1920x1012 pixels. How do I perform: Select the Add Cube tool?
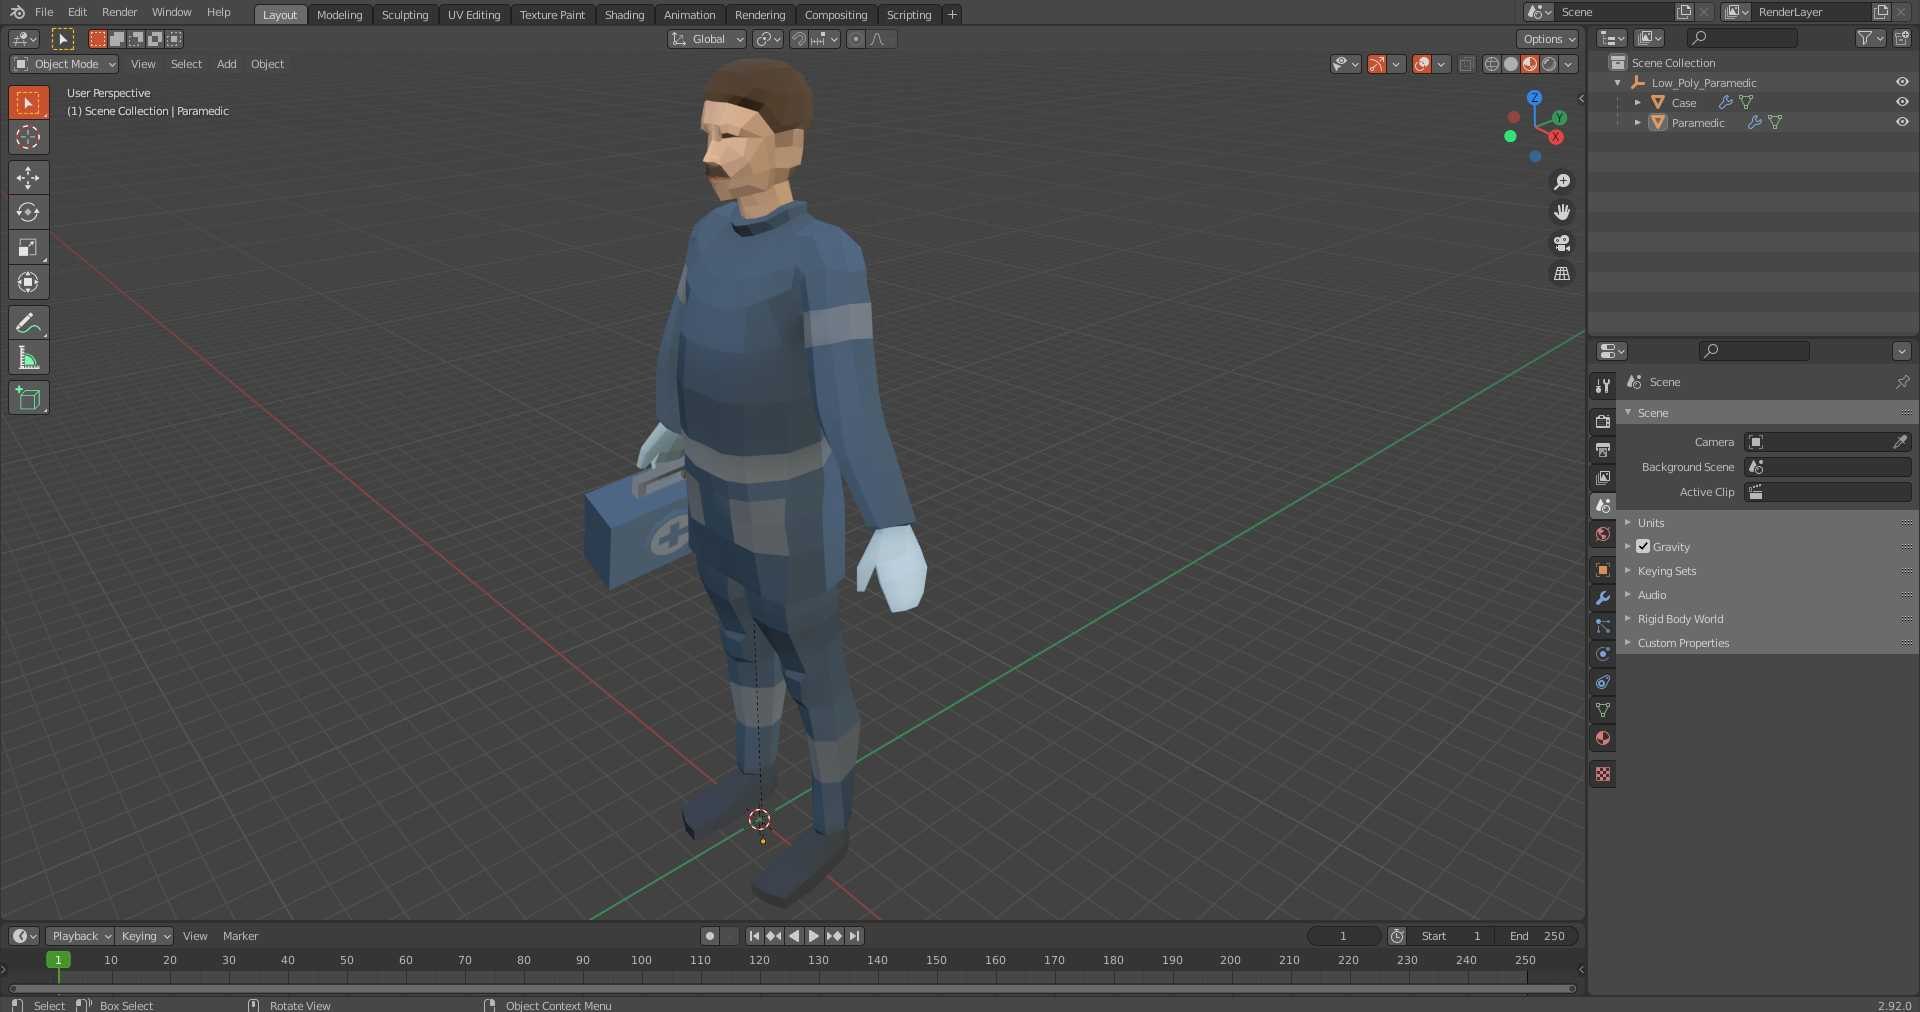point(28,398)
